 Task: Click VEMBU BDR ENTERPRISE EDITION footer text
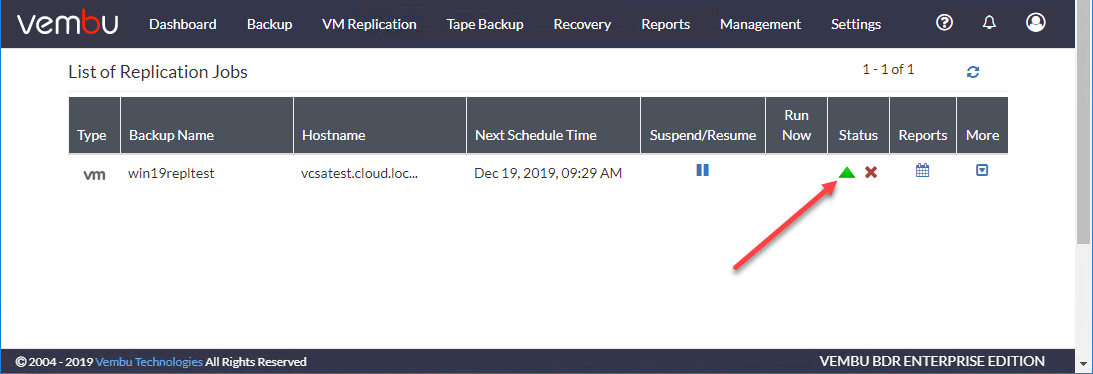point(932,361)
